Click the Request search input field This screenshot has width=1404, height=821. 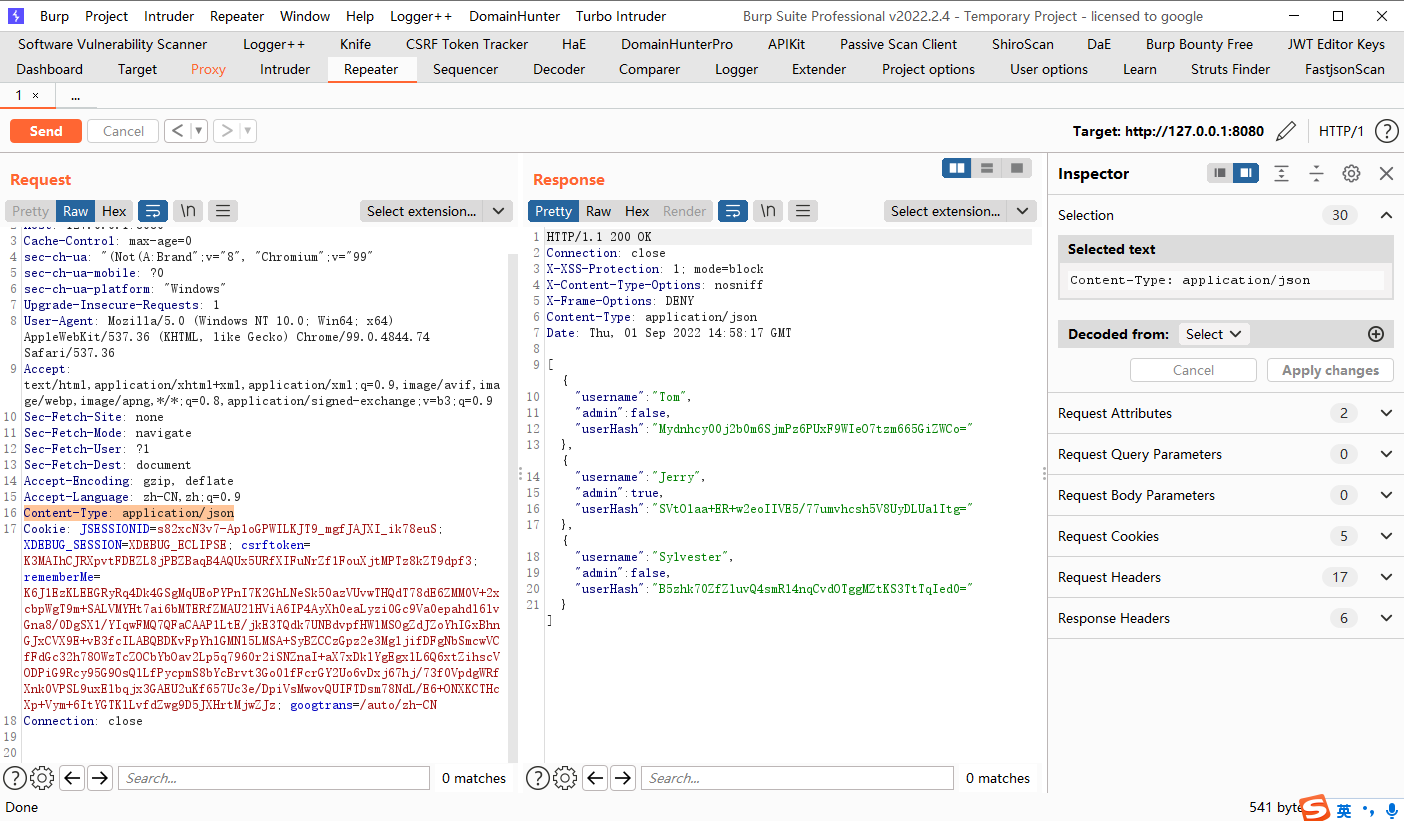[273, 778]
